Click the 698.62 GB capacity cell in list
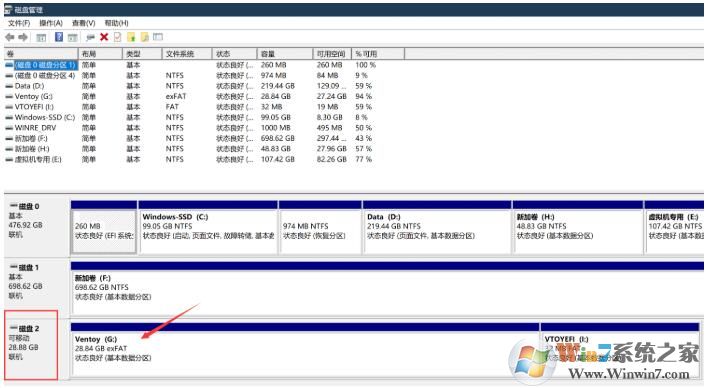The image size is (706, 388). 278,138
